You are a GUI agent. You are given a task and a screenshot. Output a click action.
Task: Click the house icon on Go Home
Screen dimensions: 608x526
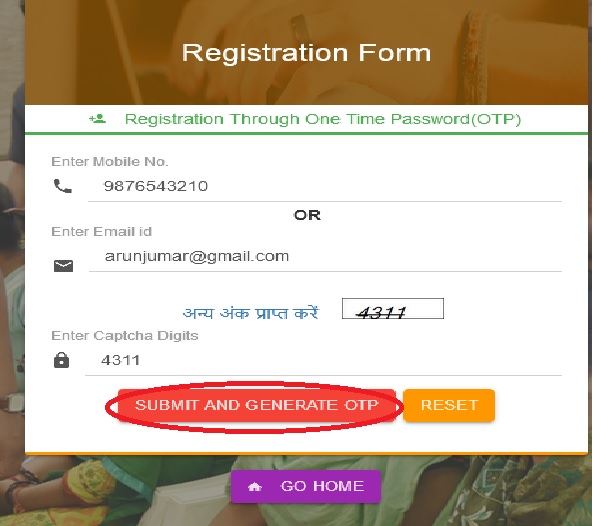255,487
